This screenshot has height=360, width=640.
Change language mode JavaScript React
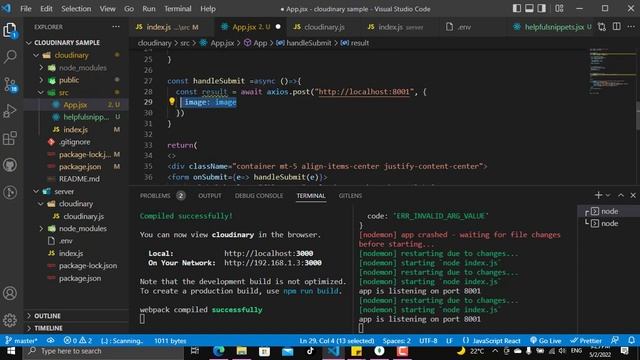tap(491, 340)
